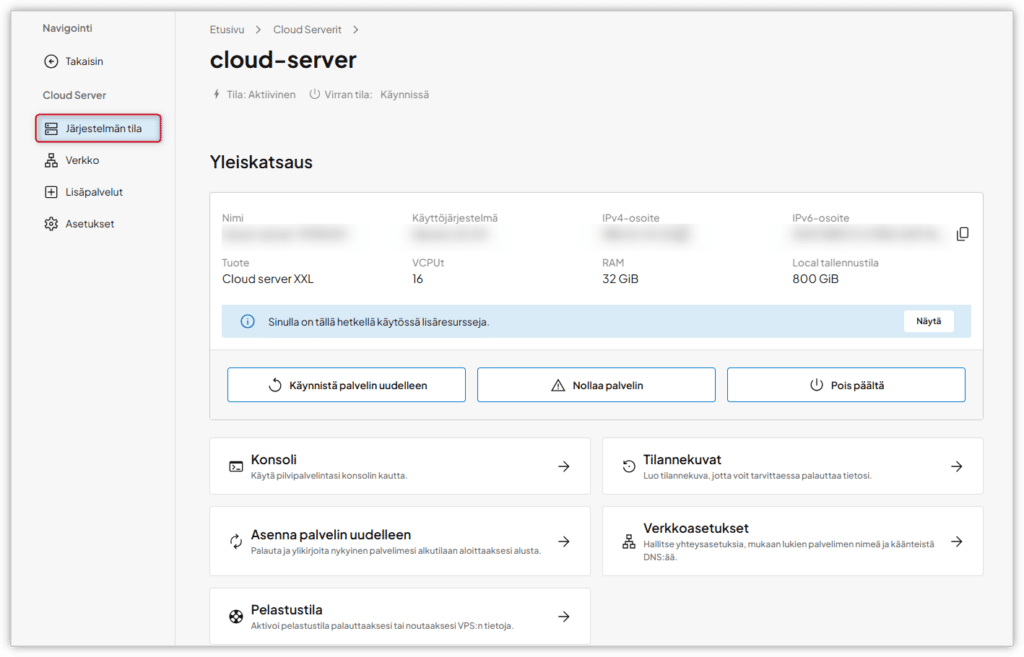Click the Asenna palvelin uudelleen reinstall icon
This screenshot has width=1024, height=657.
tap(236, 541)
